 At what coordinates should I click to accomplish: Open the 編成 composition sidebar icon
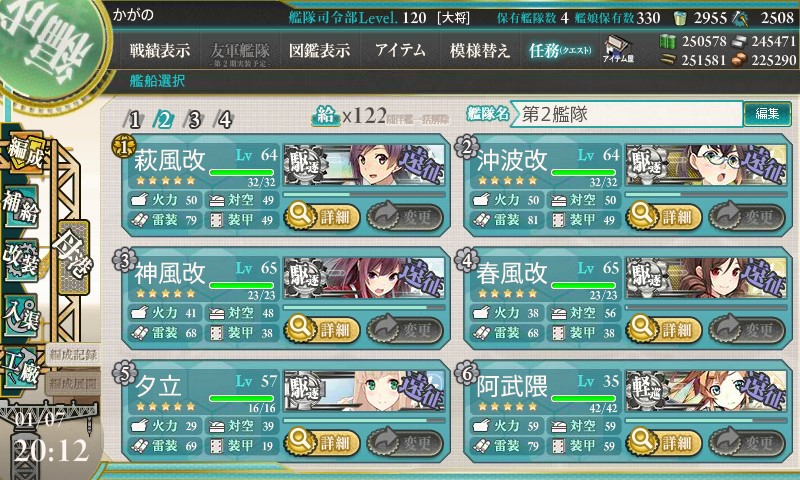click(24, 152)
